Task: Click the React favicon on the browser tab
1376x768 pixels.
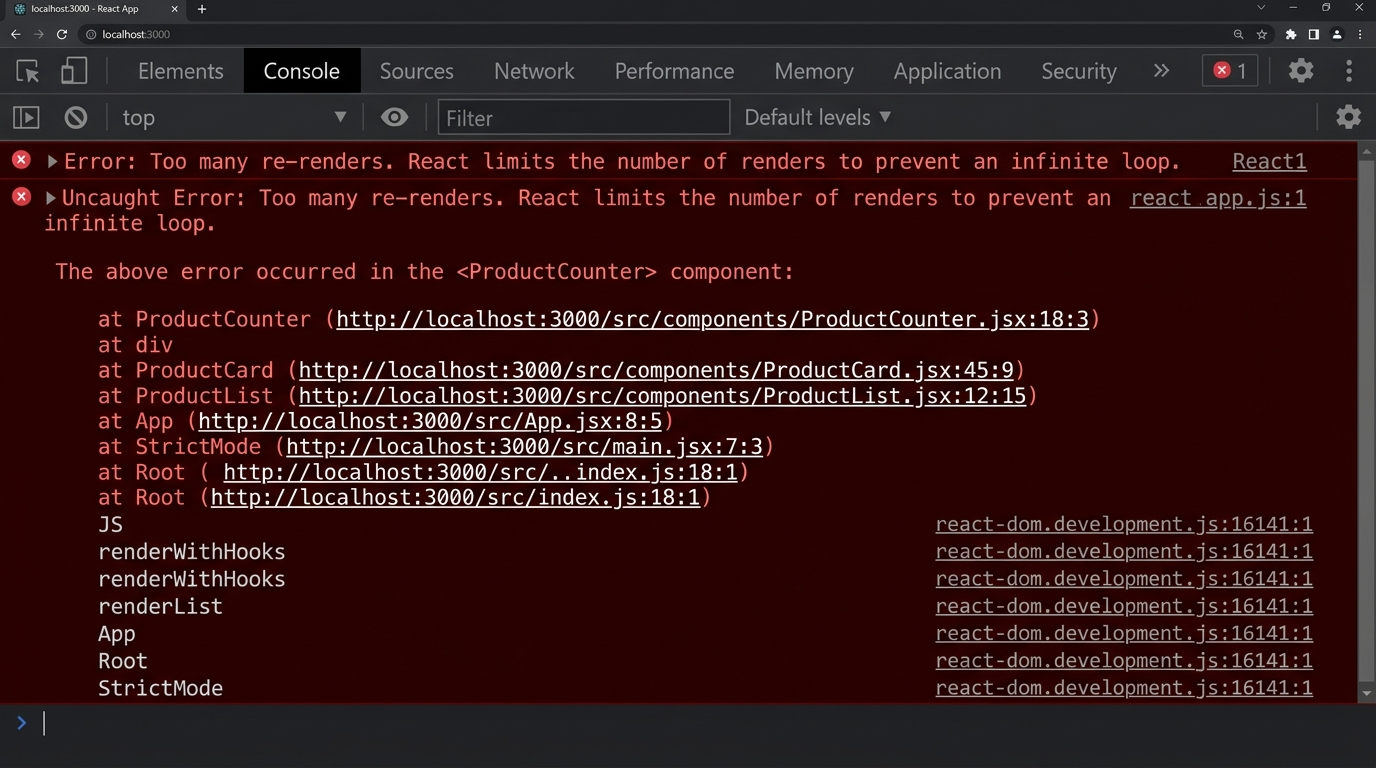Action: pos(19,9)
